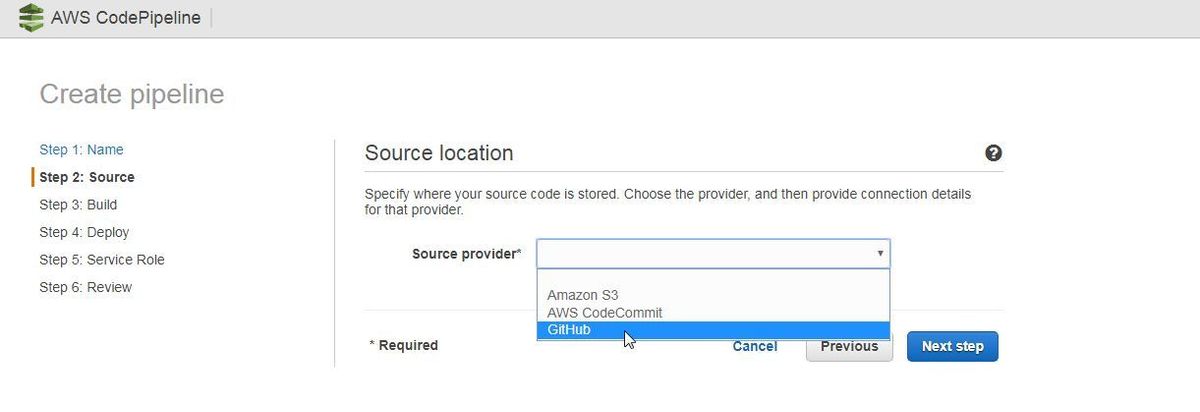Open the Source provider combo box
The image size is (1200, 412).
tap(713, 254)
